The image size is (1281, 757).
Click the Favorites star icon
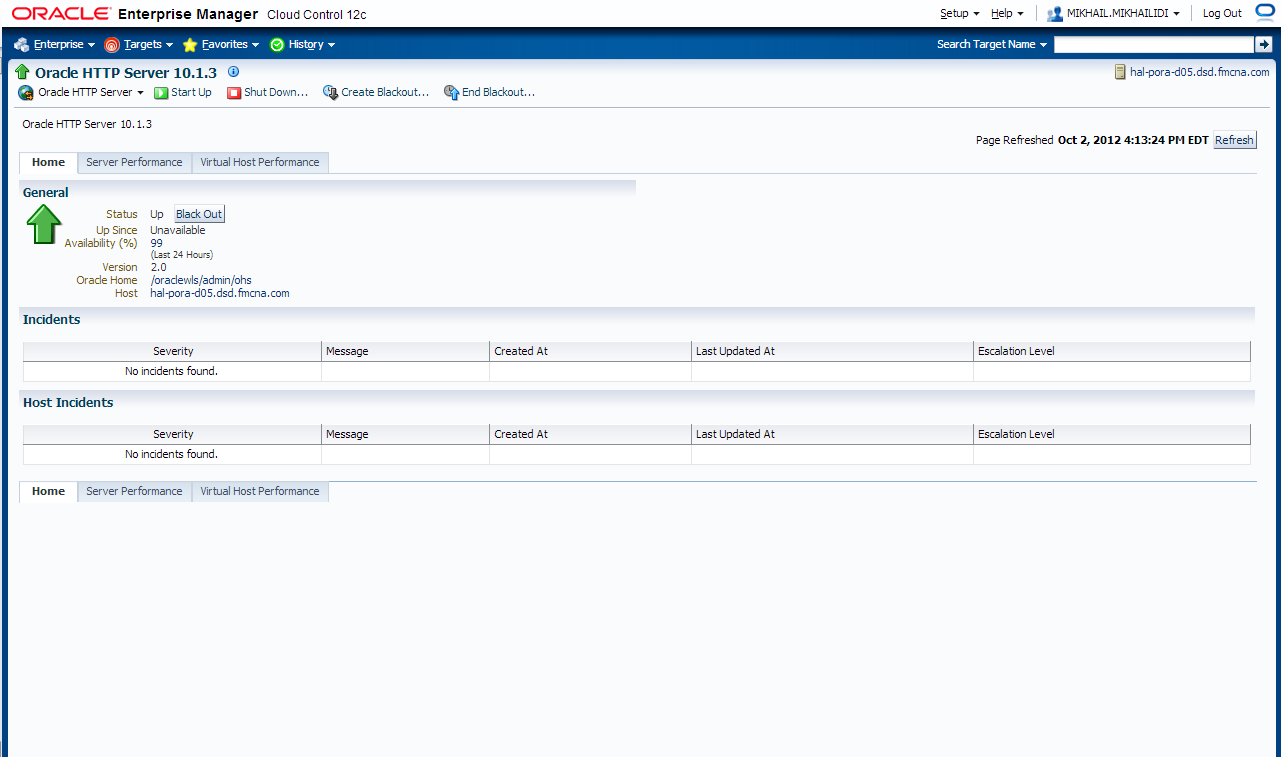(190, 45)
